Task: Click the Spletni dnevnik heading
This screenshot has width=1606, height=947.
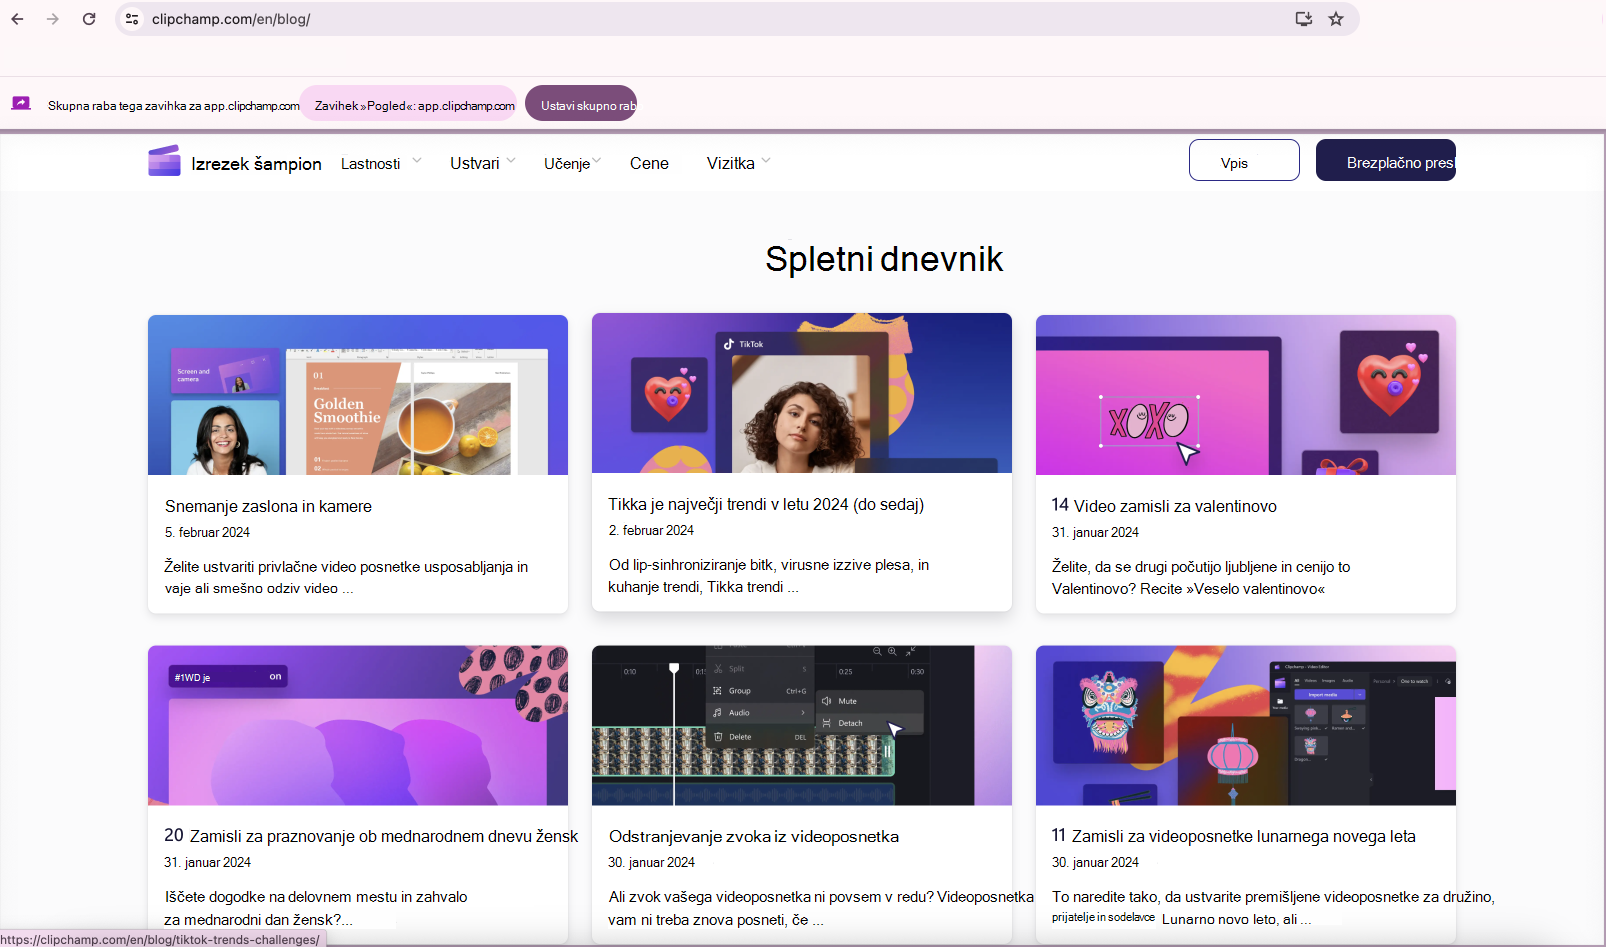Action: (884, 259)
